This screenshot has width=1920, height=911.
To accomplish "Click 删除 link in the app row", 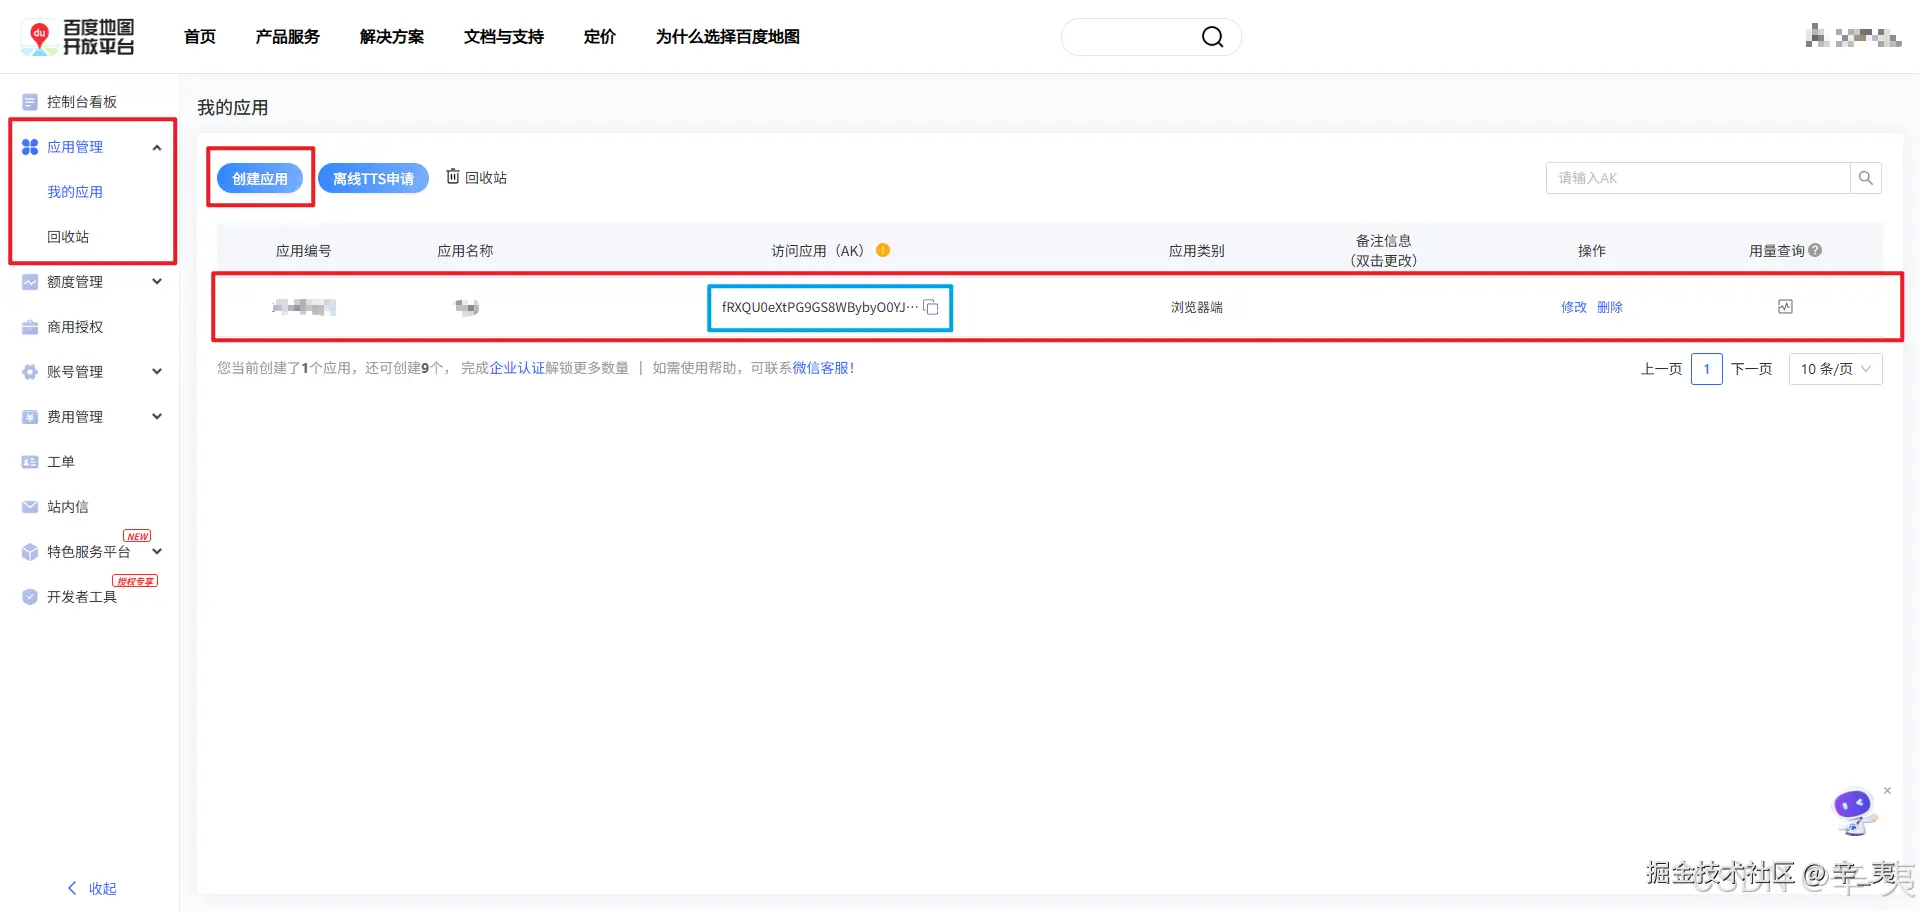I will click(1610, 307).
